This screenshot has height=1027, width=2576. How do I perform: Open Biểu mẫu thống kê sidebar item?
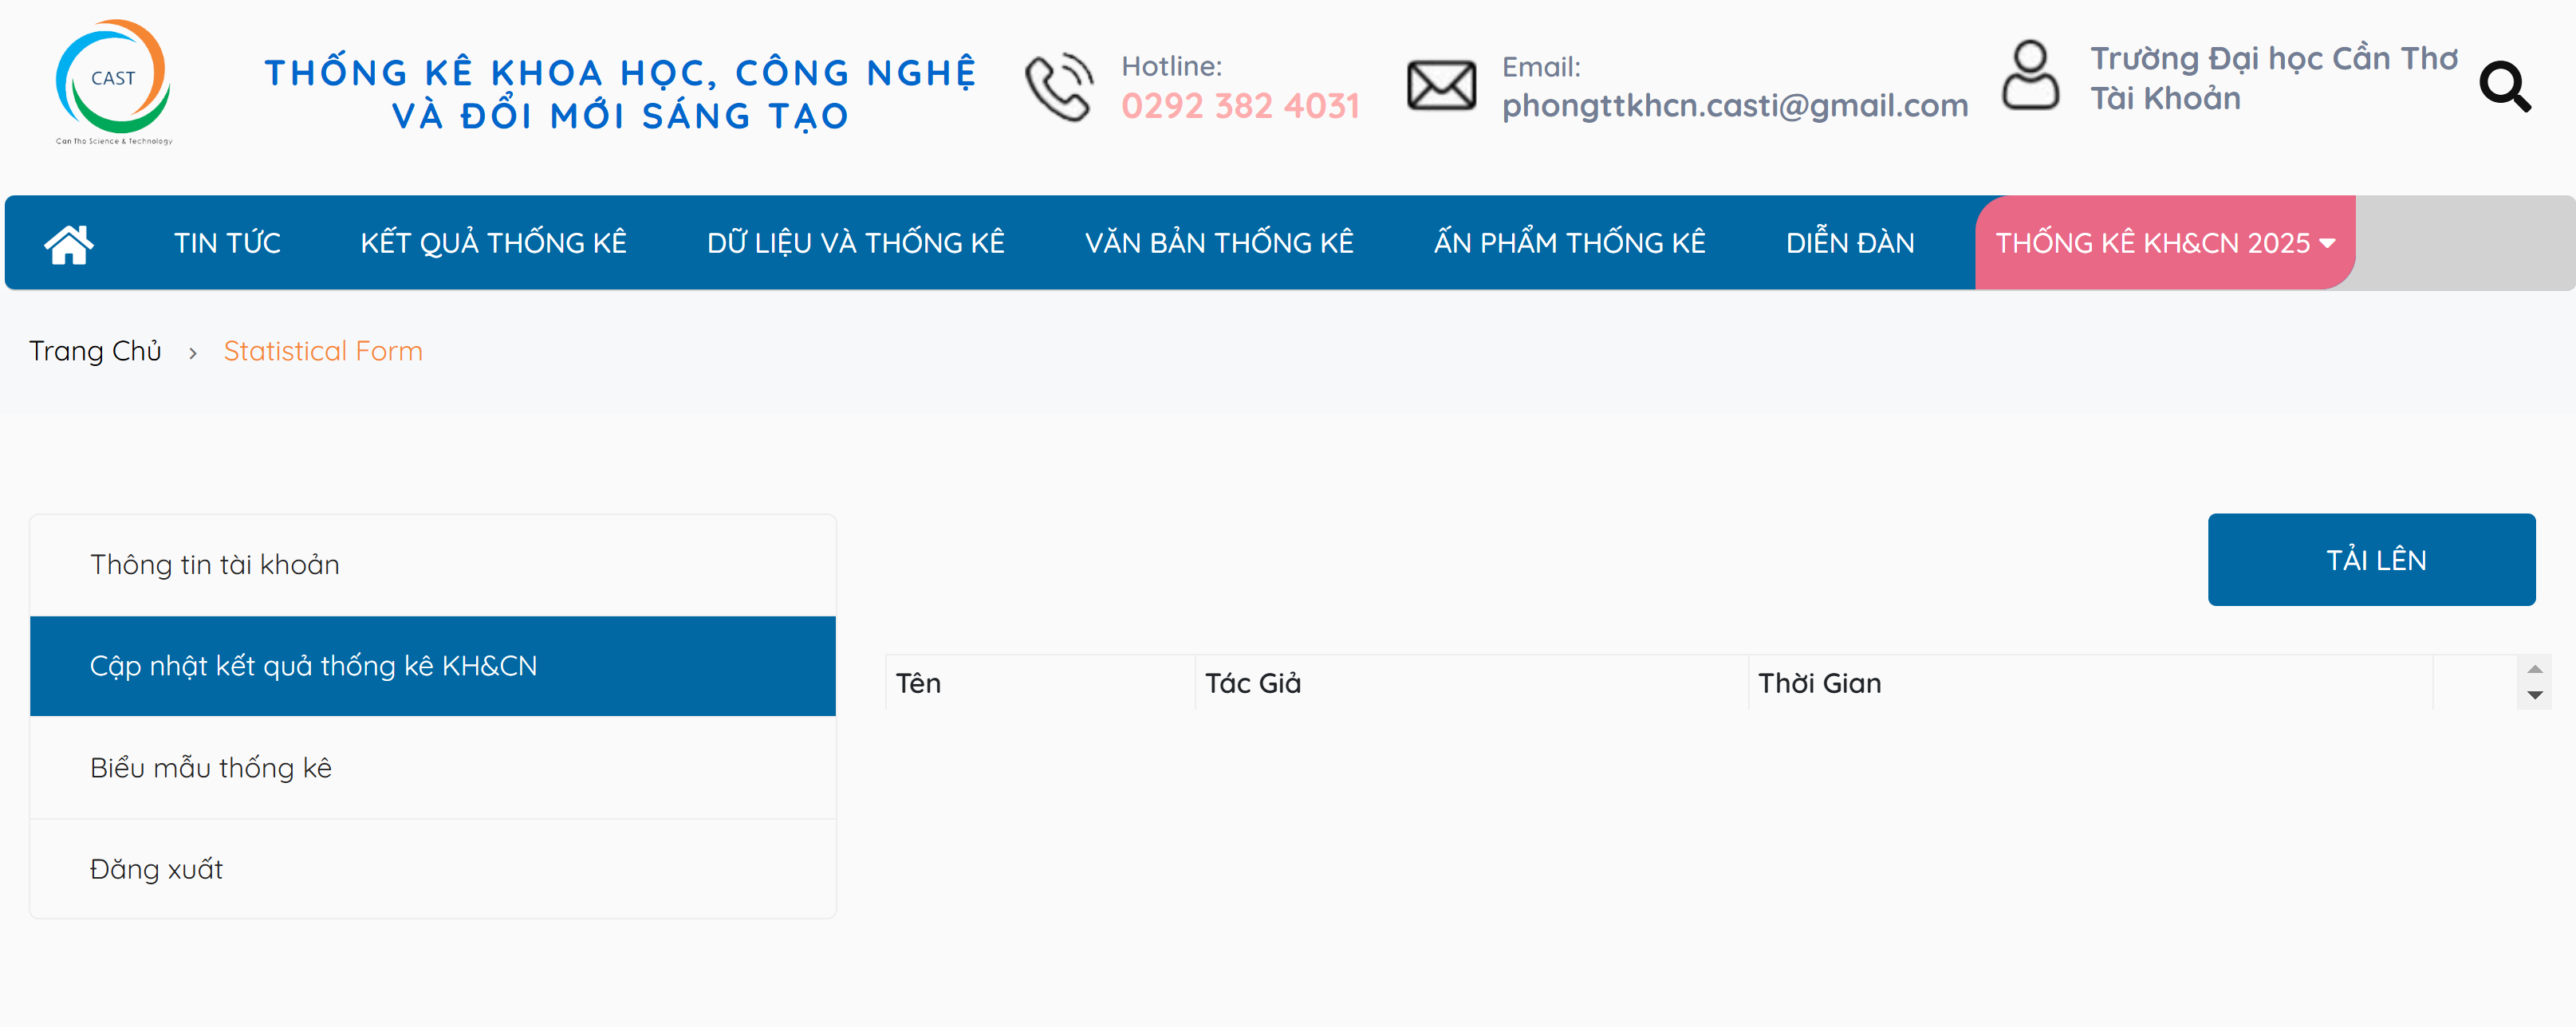pyautogui.click(x=433, y=768)
